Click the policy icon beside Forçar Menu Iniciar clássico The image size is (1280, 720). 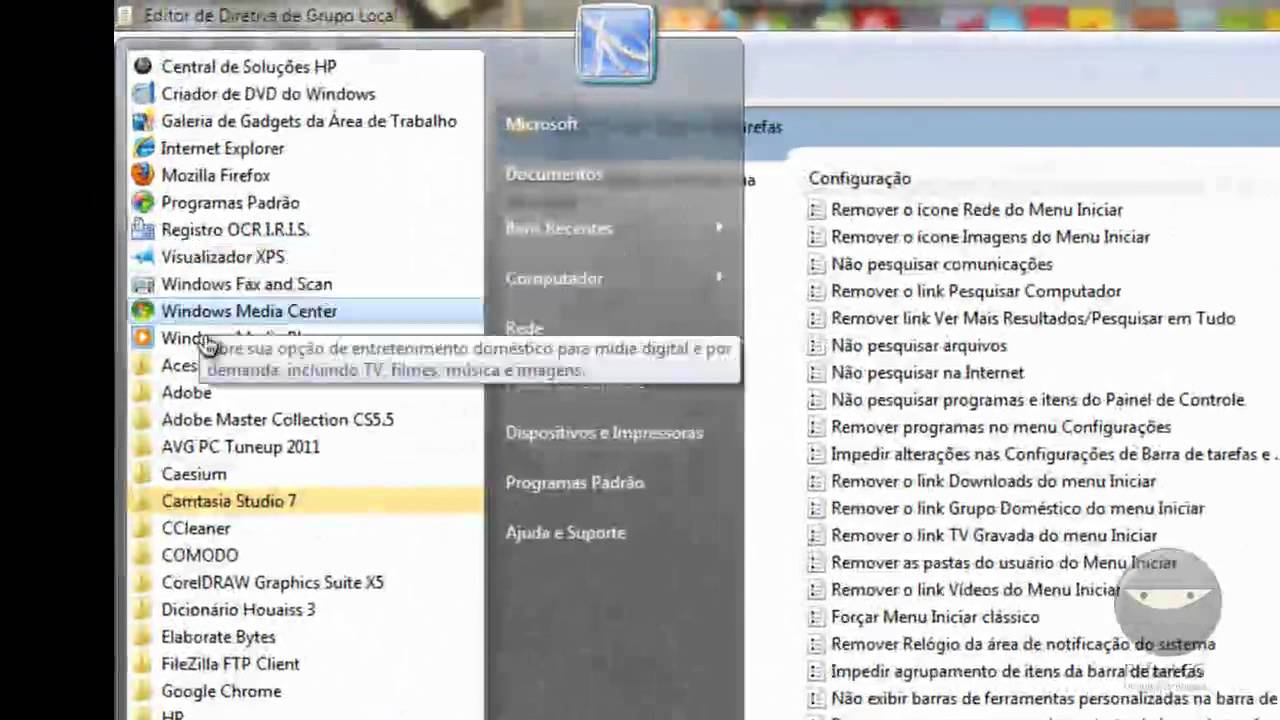816,617
